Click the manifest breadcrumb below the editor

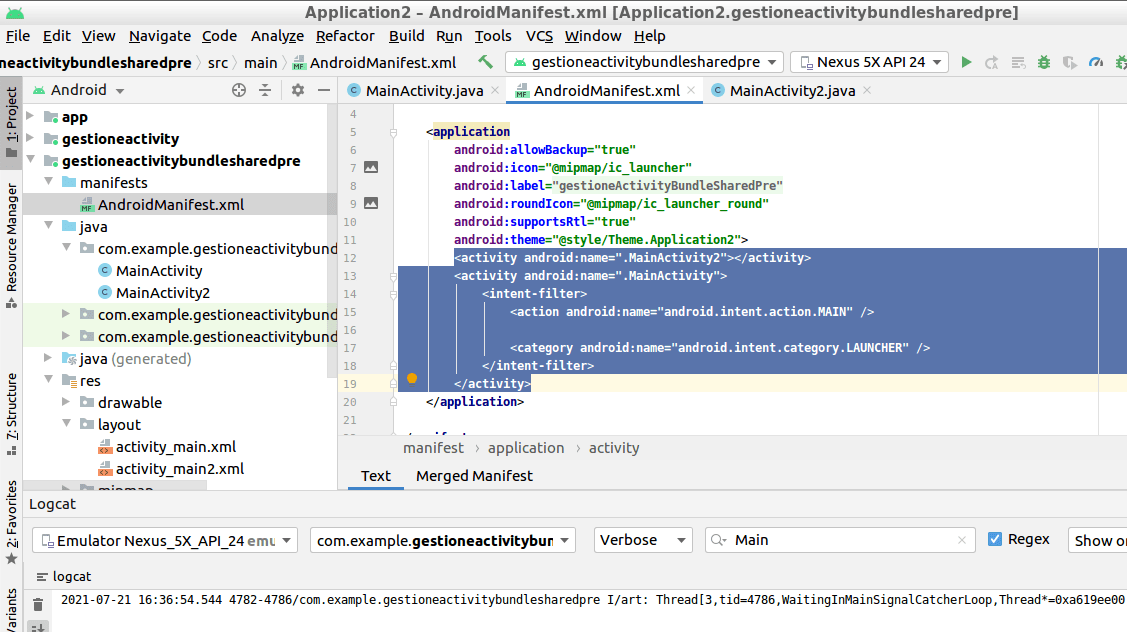tap(433, 448)
